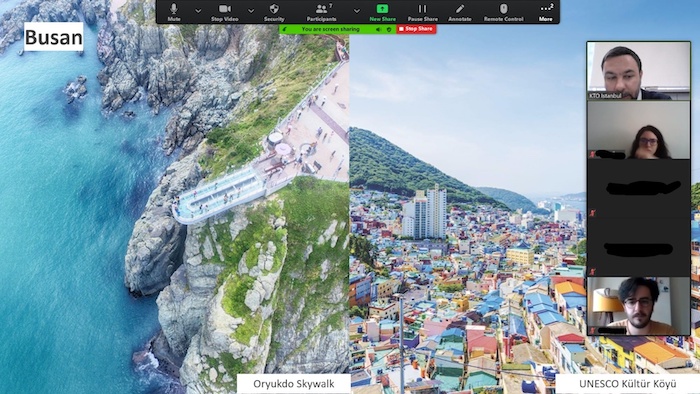Click muted mic icon on bottom man's tile
This screenshot has height=394, width=700.
tap(592, 331)
